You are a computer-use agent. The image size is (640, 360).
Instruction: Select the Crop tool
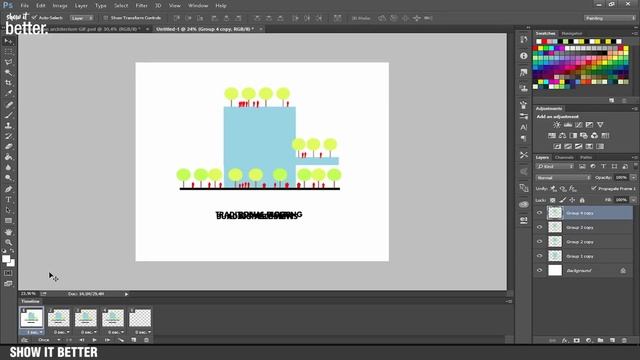(x=8, y=83)
